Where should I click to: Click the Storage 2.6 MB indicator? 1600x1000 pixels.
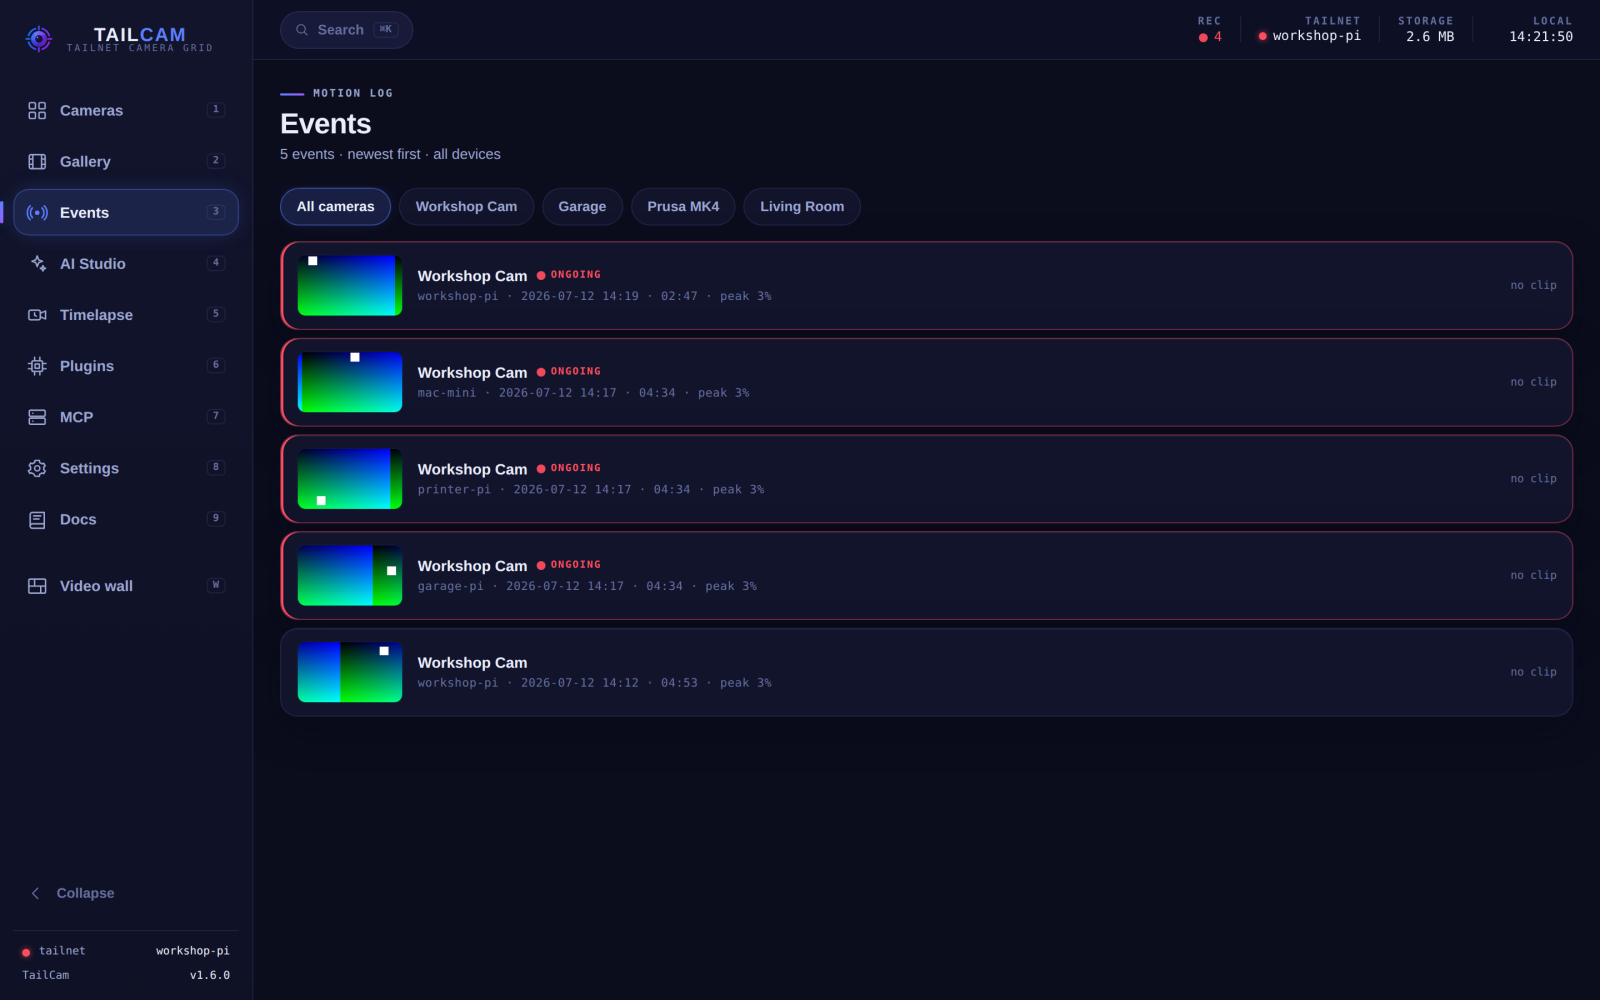(x=1426, y=29)
